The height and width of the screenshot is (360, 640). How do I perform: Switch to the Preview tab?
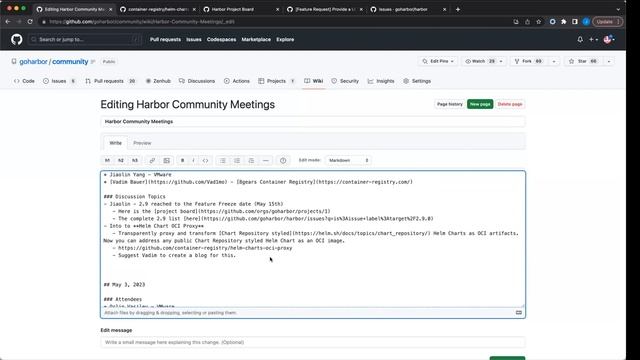(x=142, y=143)
